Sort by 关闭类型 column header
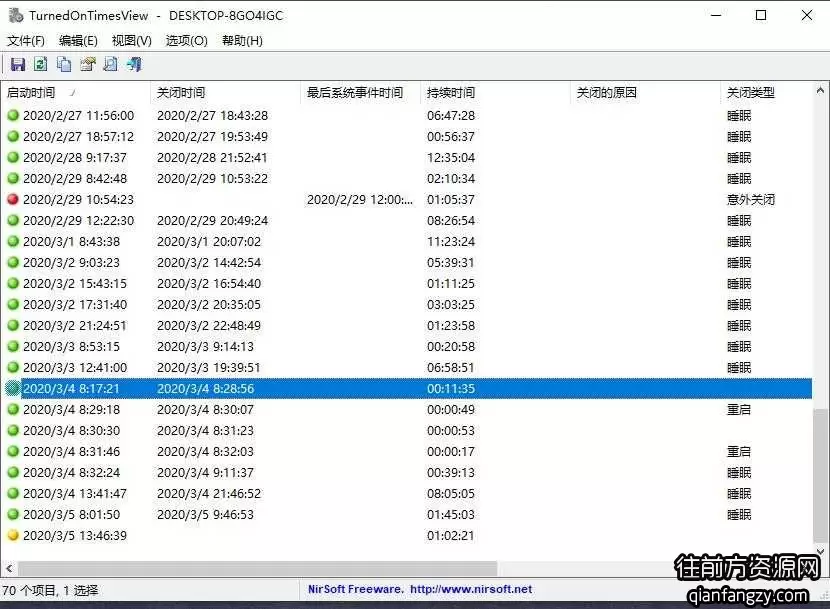 [766, 93]
